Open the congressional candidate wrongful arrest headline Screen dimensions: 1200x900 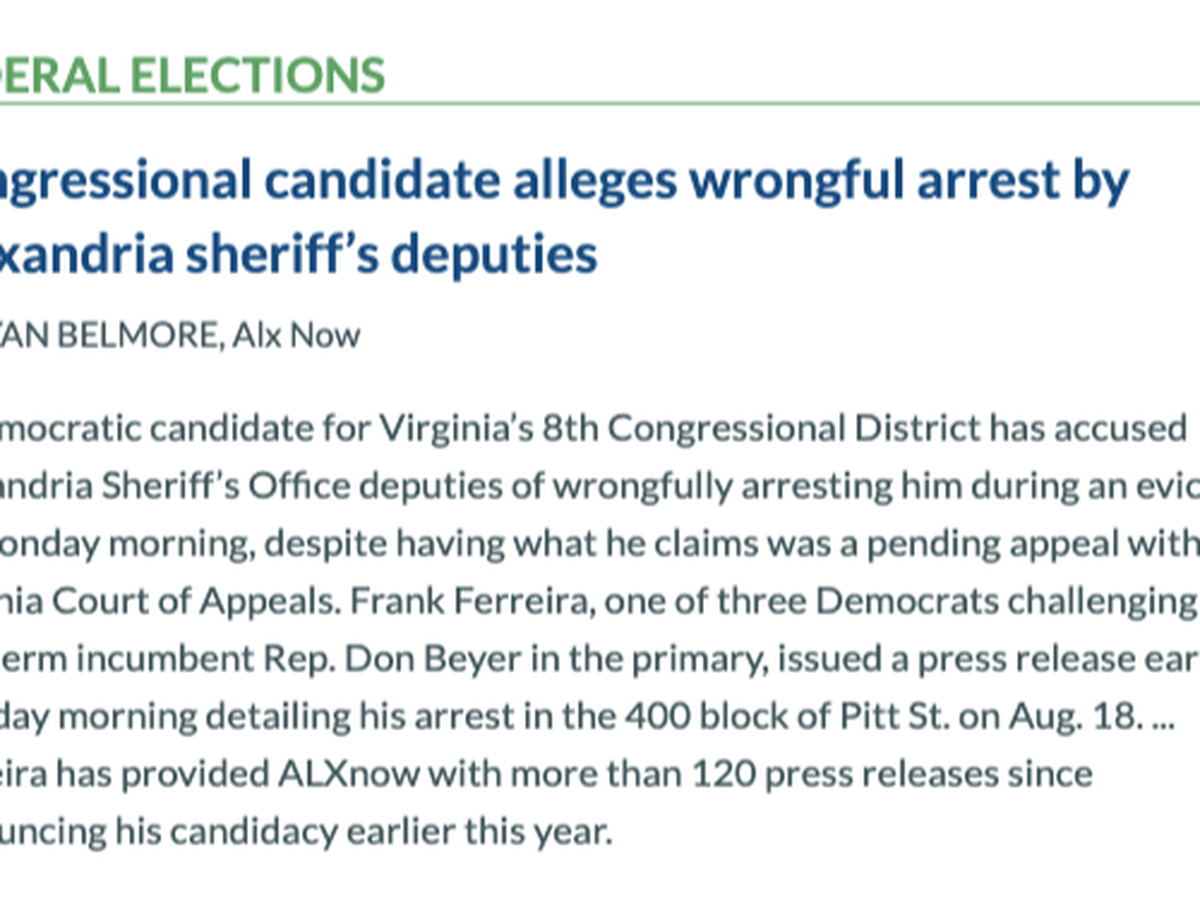560,181
